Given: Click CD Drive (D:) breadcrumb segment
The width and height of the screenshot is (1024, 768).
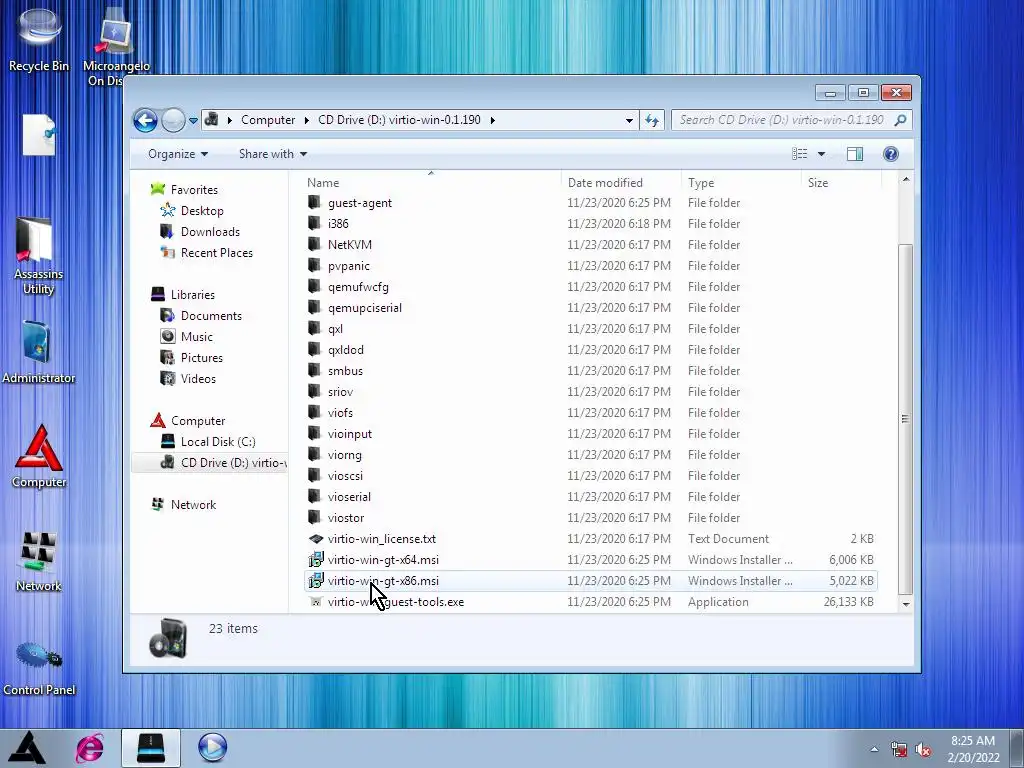Looking at the screenshot, I should click(x=399, y=120).
